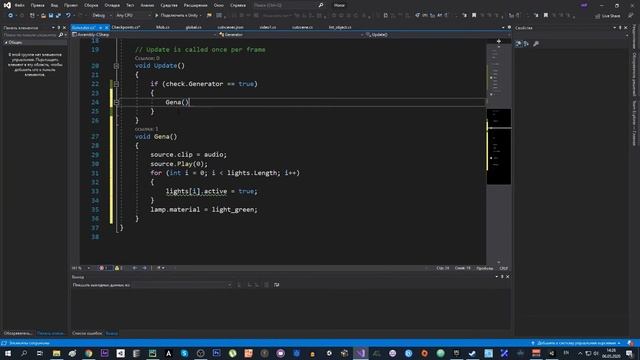Viewport: 640px width, 360px height.
Task: Open the notification center in the taskbar
Action: pyautogui.click(x=630, y=353)
